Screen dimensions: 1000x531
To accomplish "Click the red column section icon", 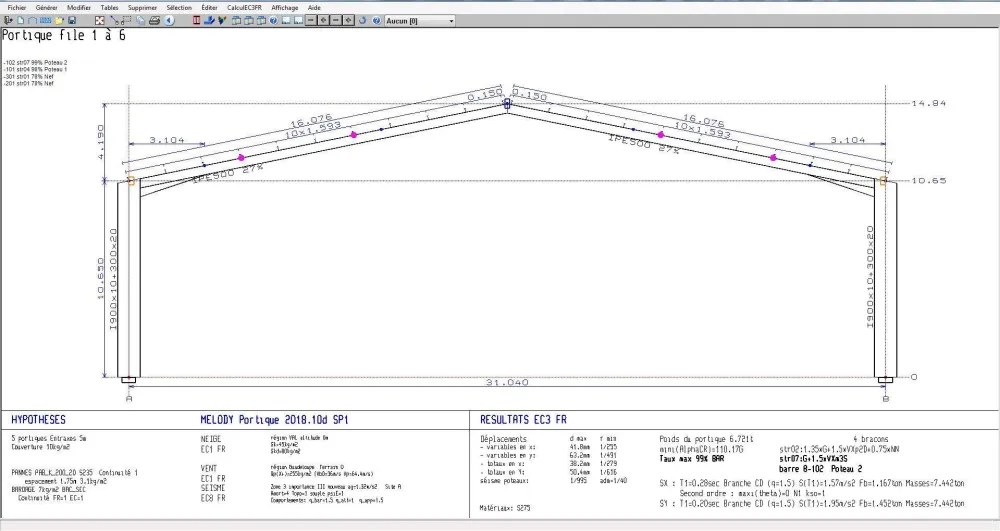I will tap(196, 20).
